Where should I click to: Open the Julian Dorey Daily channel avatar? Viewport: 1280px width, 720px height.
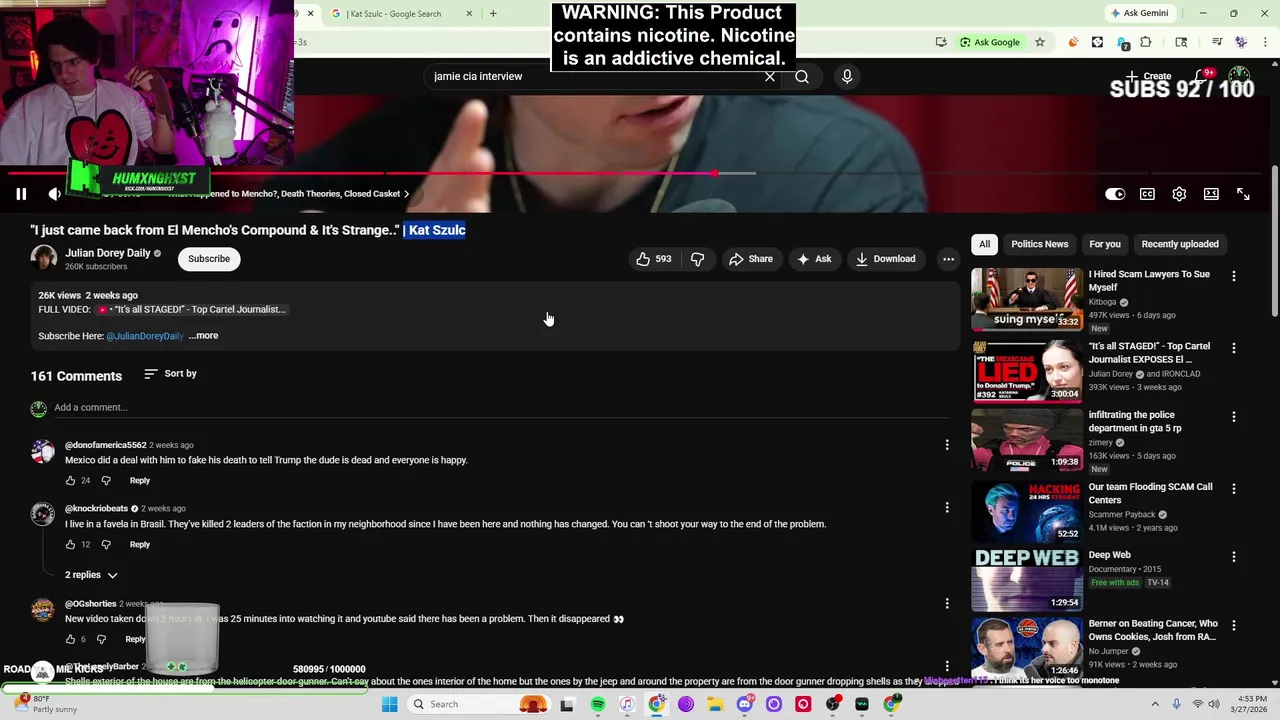click(44, 258)
